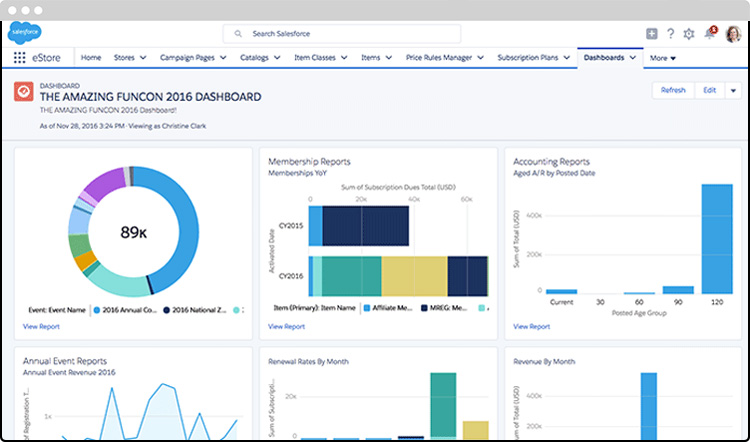750x442 pixels.
Task: Click the tall blue Revenue By Month bar
Action: click(649, 407)
